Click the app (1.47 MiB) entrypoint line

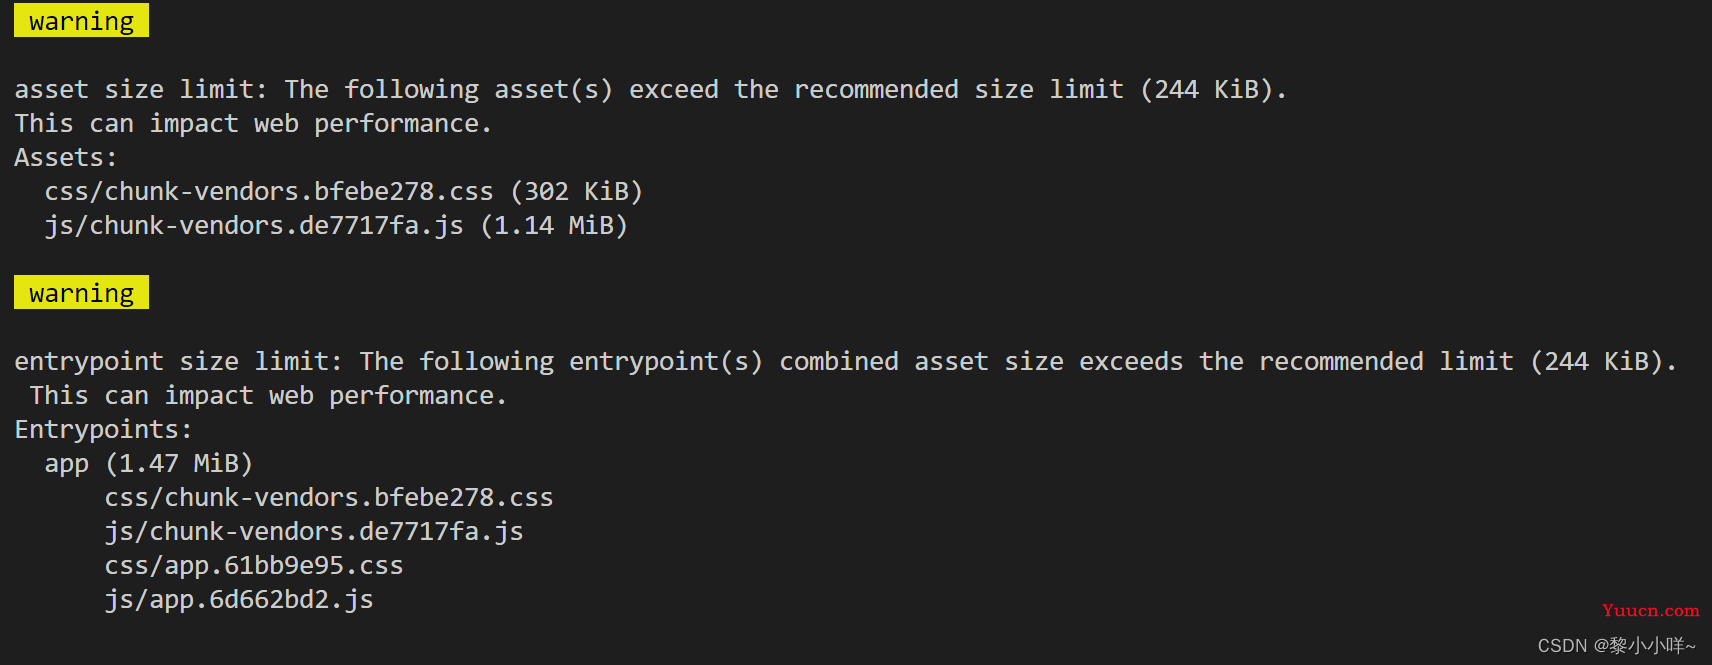click(148, 463)
